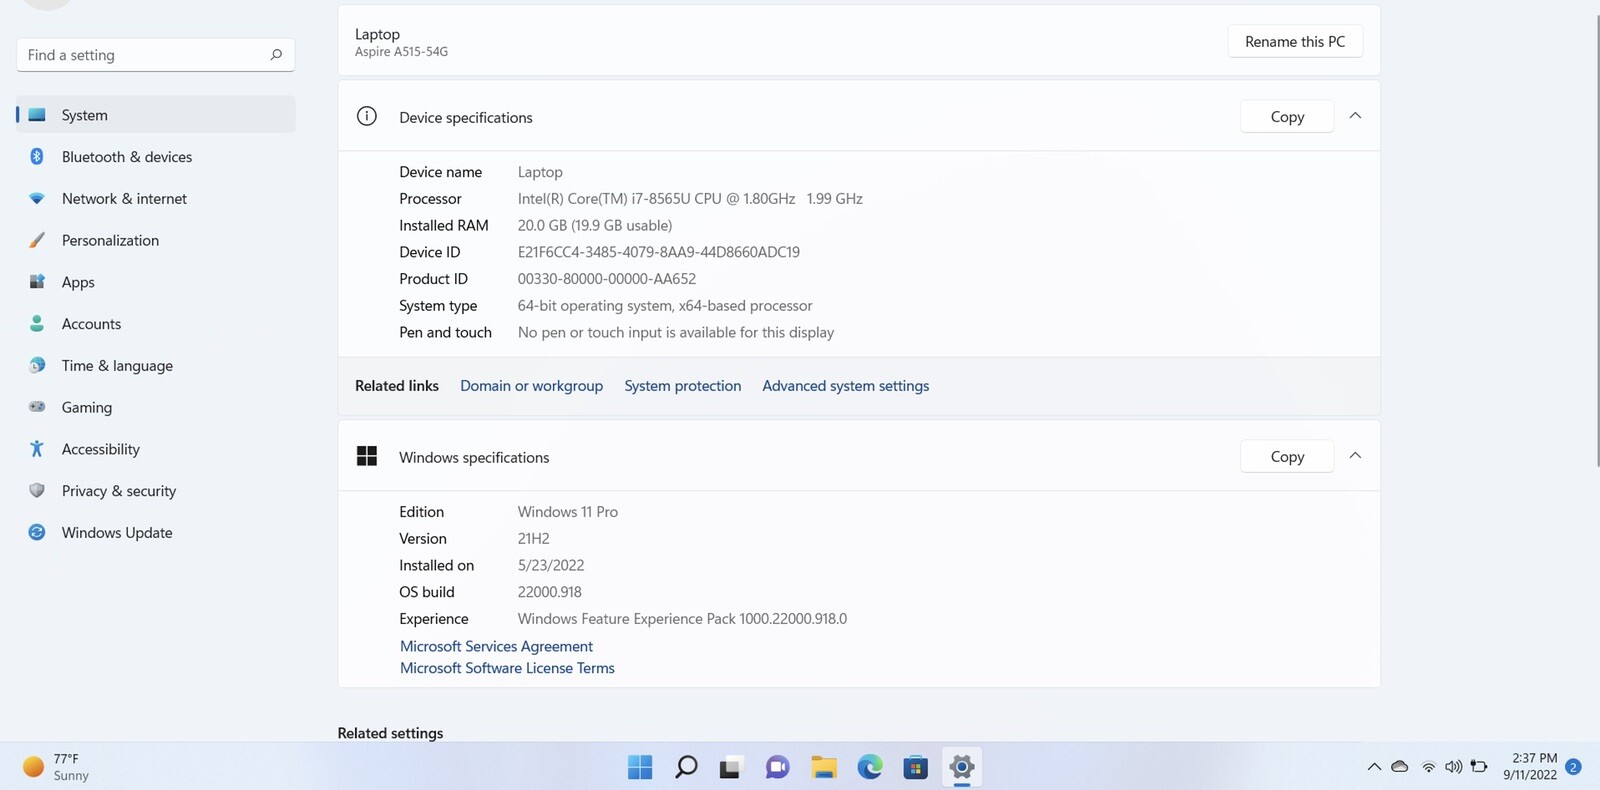Click the vertical scrollbar on right edge
Viewport: 1600px width, 790px height.
(x=1596, y=240)
